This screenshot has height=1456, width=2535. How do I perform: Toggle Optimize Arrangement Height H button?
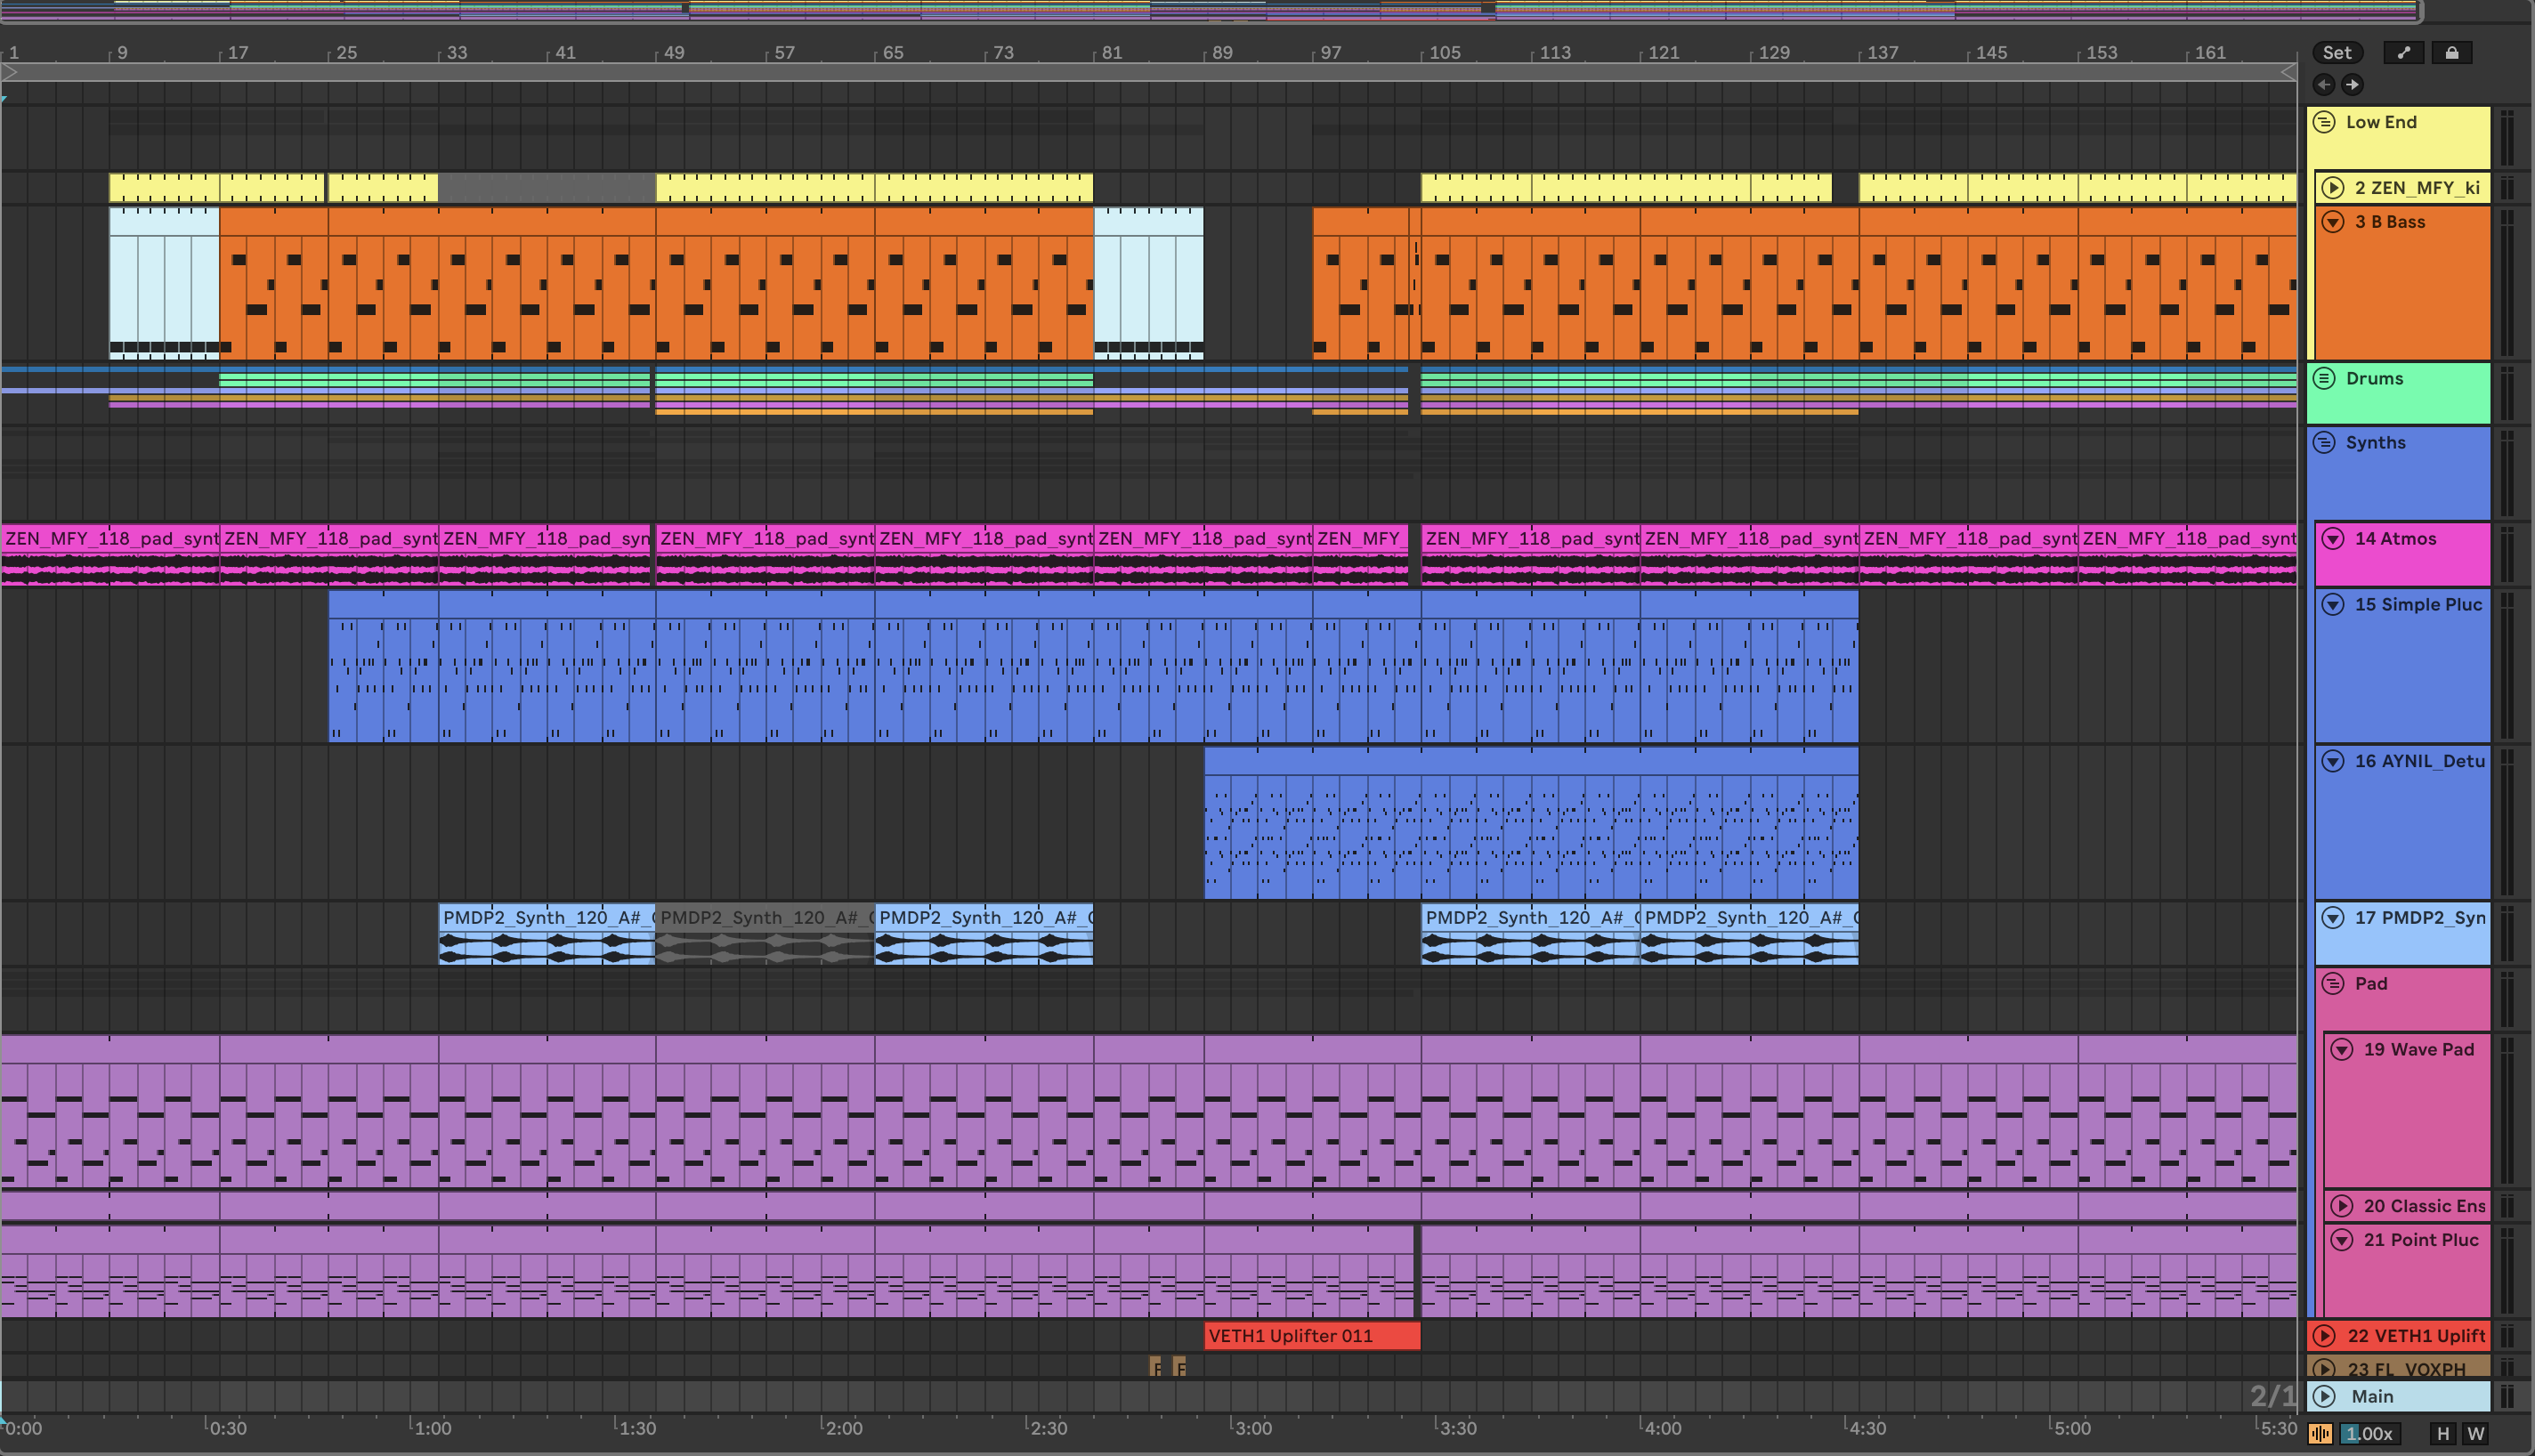click(2443, 1434)
